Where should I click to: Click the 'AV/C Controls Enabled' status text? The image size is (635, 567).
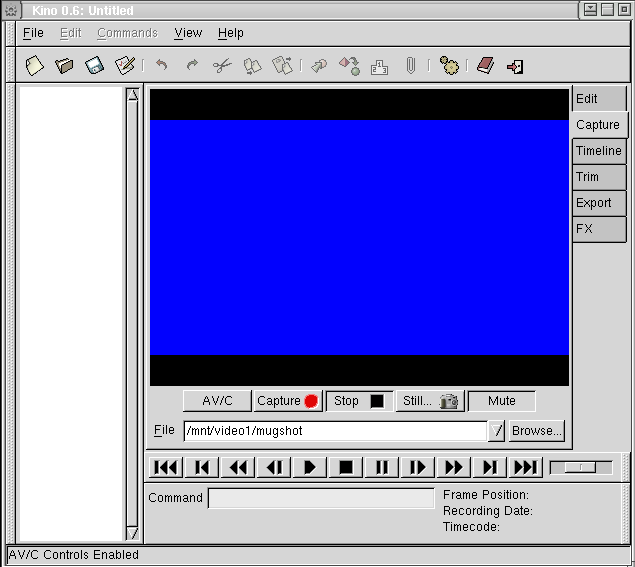coord(73,554)
